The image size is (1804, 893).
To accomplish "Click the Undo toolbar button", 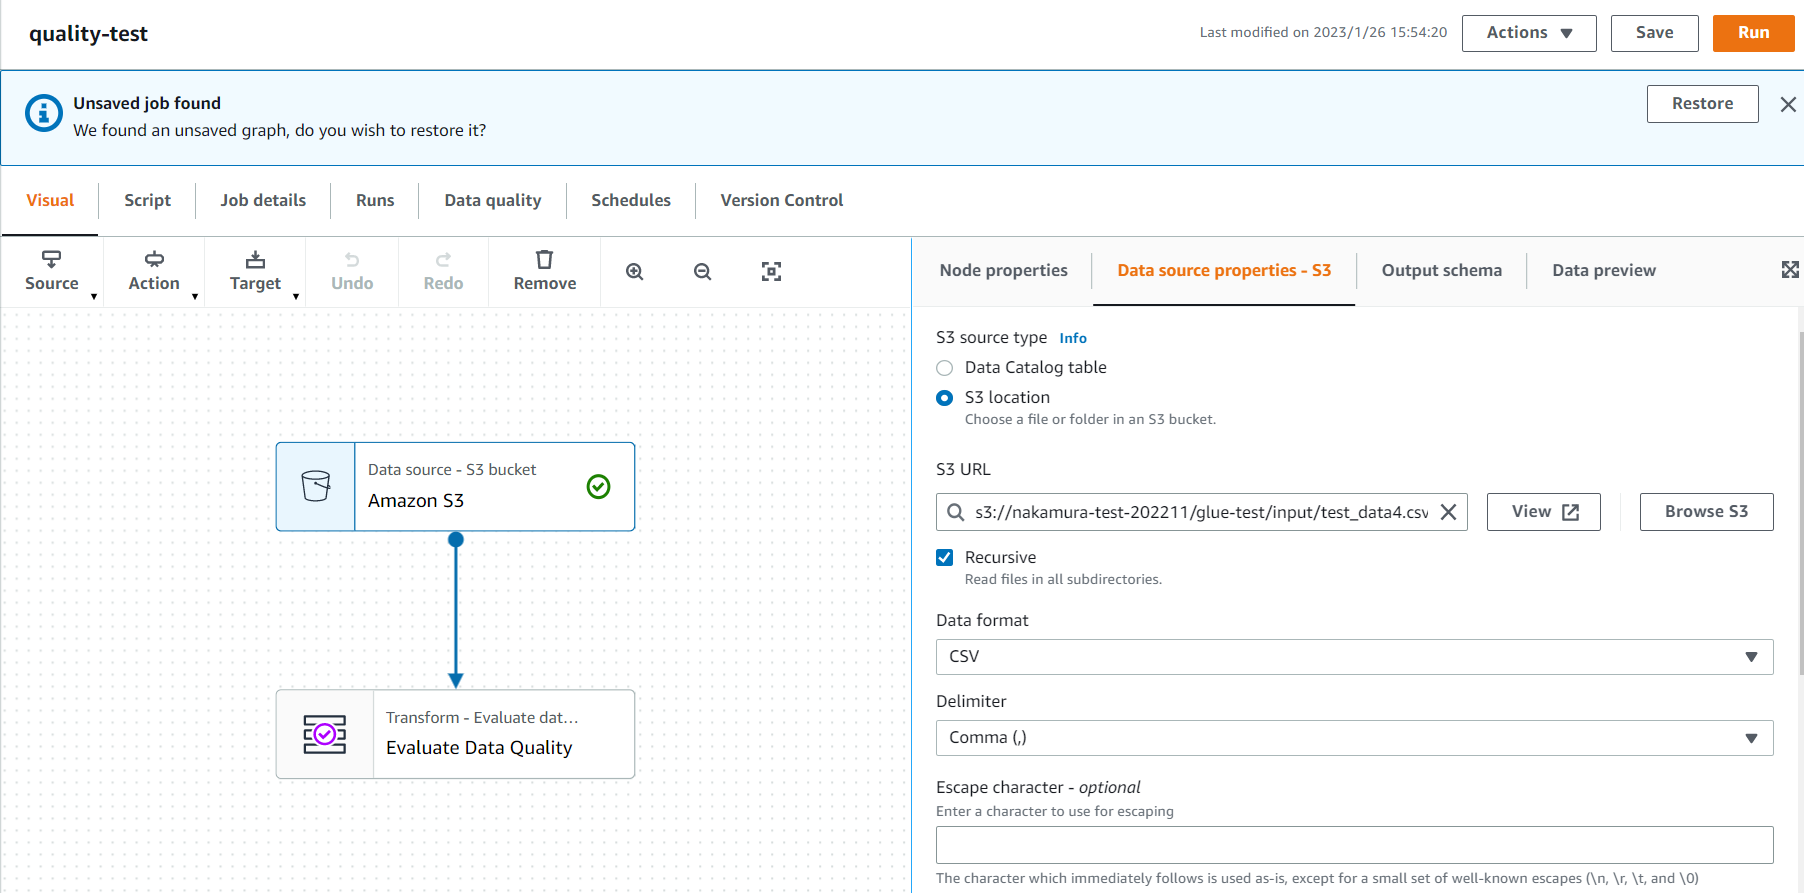I will 352,271.
